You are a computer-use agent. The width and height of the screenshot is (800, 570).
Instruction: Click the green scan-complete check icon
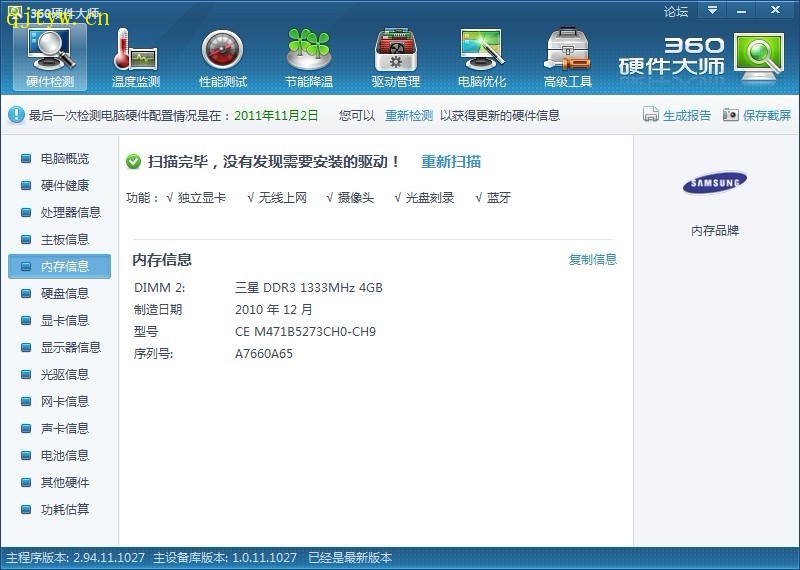(x=133, y=162)
